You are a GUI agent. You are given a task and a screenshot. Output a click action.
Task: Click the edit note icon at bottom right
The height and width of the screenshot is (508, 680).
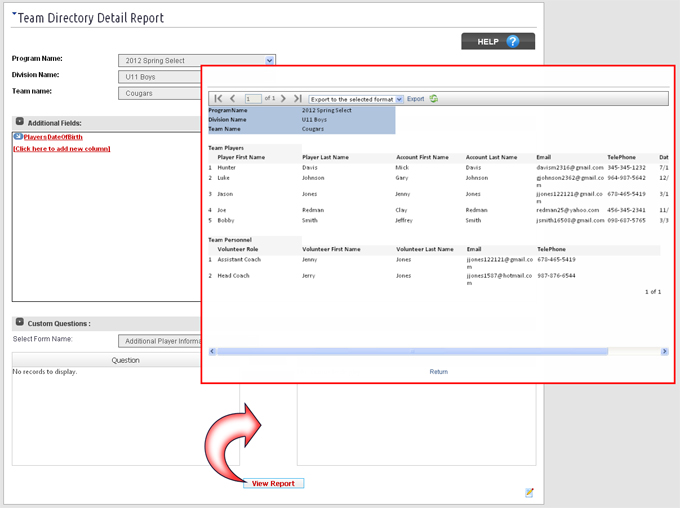(x=529, y=492)
